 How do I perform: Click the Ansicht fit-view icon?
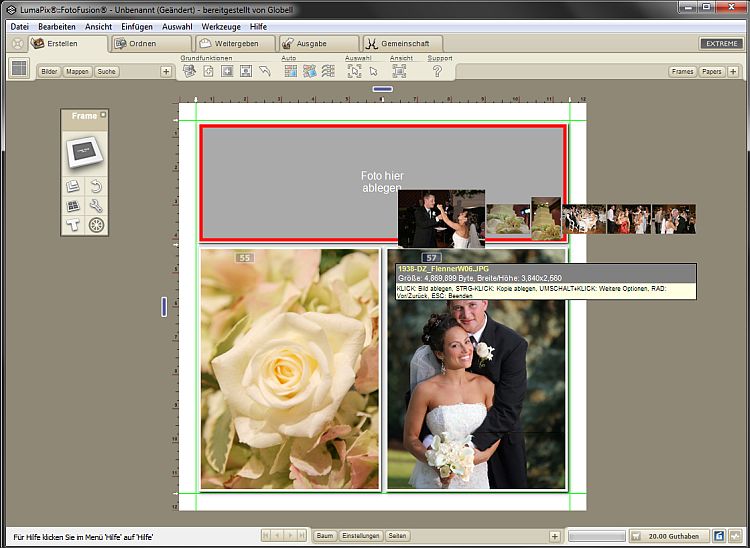coord(400,71)
